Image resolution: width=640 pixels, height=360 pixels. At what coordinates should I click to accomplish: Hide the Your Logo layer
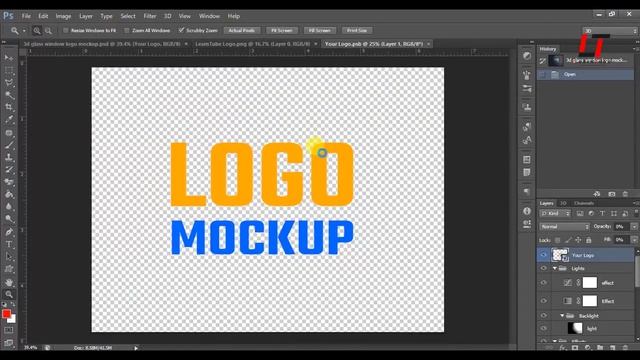tap(543, 255)
